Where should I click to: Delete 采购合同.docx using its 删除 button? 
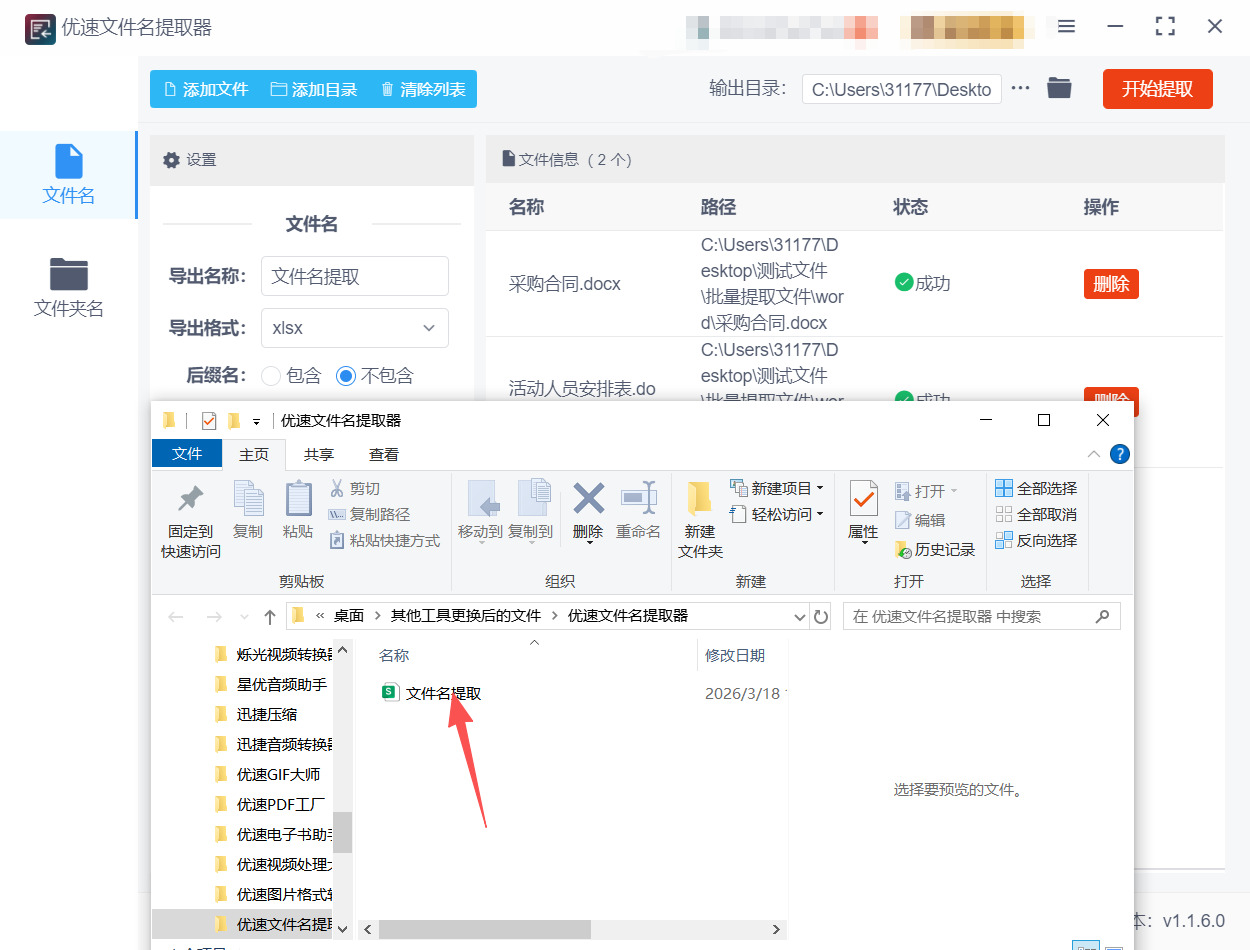1111,283
